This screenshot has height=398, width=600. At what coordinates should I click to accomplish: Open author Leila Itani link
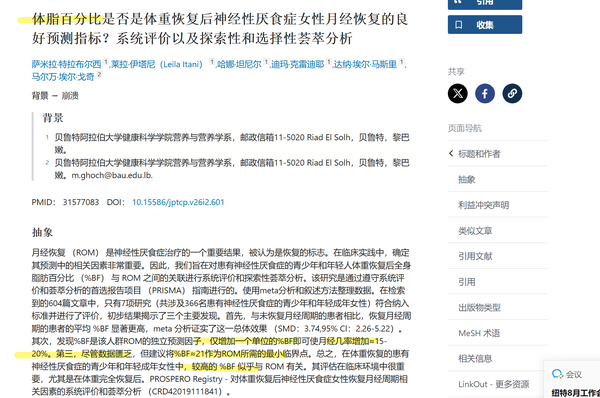point(157,64)
